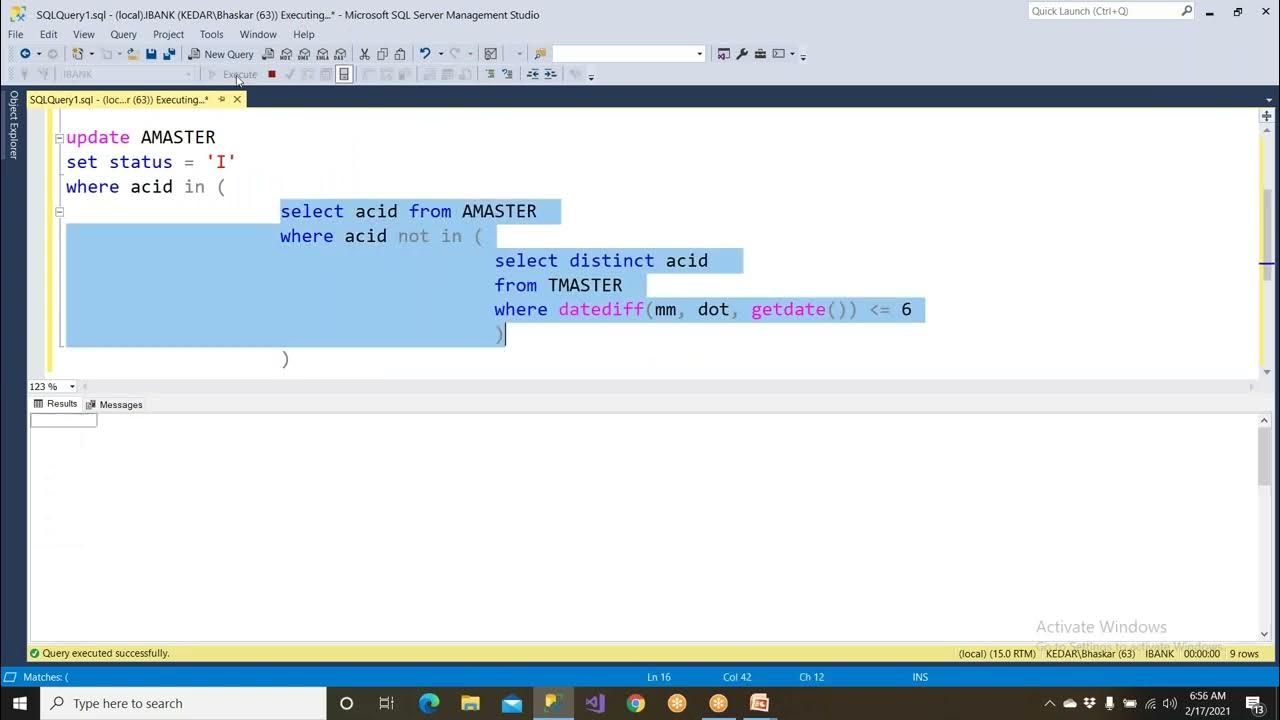
Task: Collapse the update AMASTER statement outline
Action: (59, 138)
